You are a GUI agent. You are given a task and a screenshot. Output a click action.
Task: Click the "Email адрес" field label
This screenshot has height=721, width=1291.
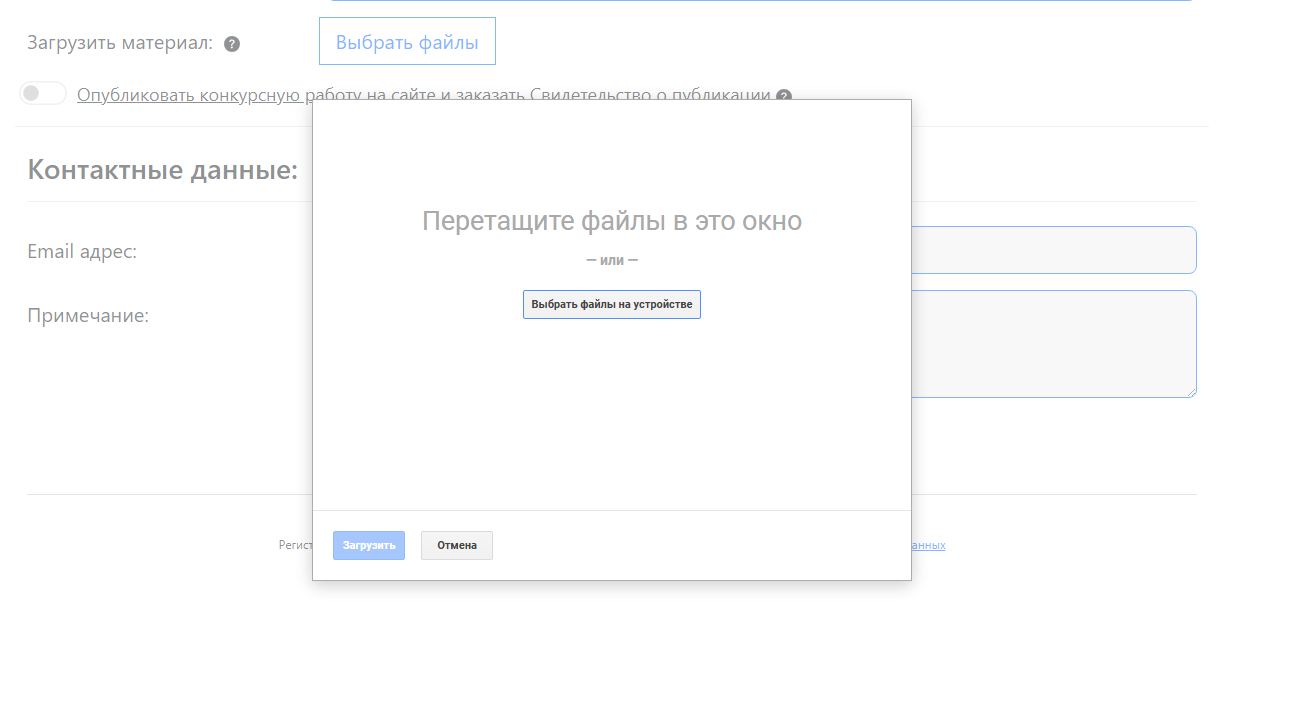pyautogui.click(x=82, y=252)
